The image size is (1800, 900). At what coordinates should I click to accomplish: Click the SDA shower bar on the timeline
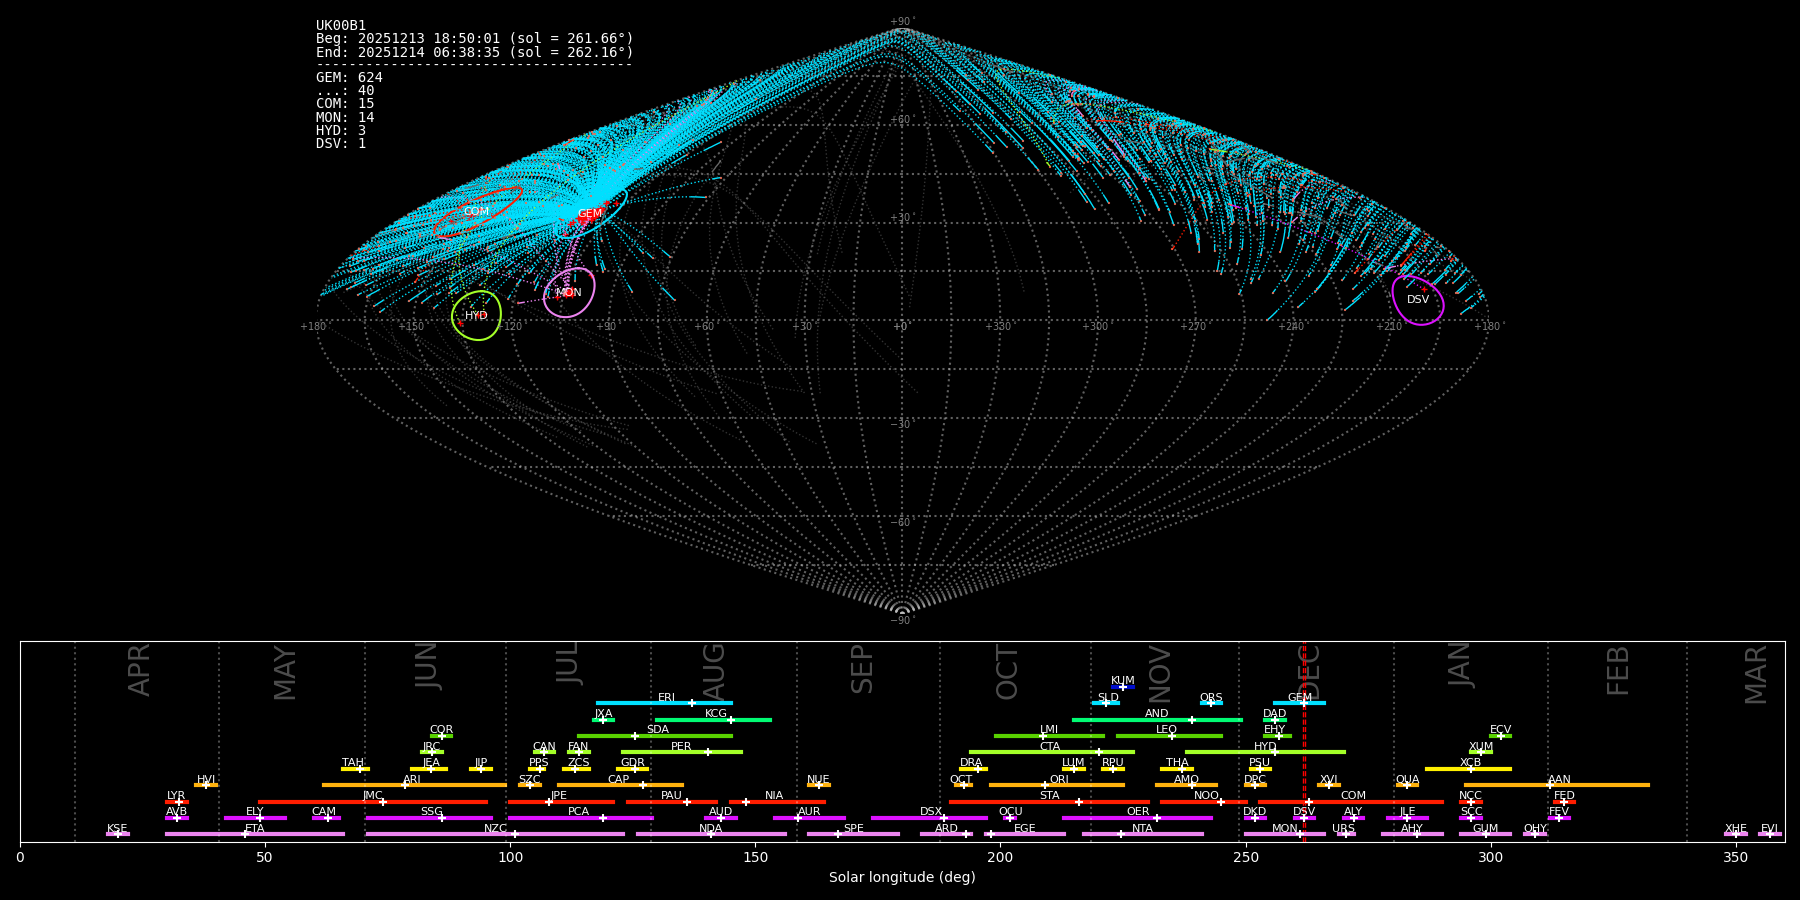(655, 736)
